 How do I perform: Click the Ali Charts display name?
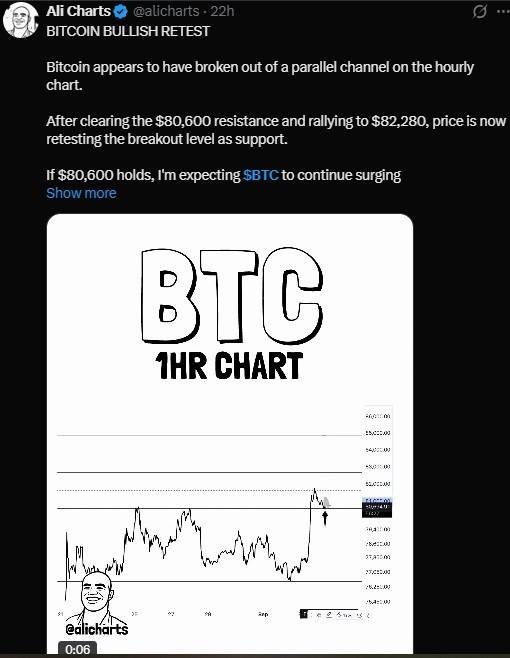coord(78,11)
